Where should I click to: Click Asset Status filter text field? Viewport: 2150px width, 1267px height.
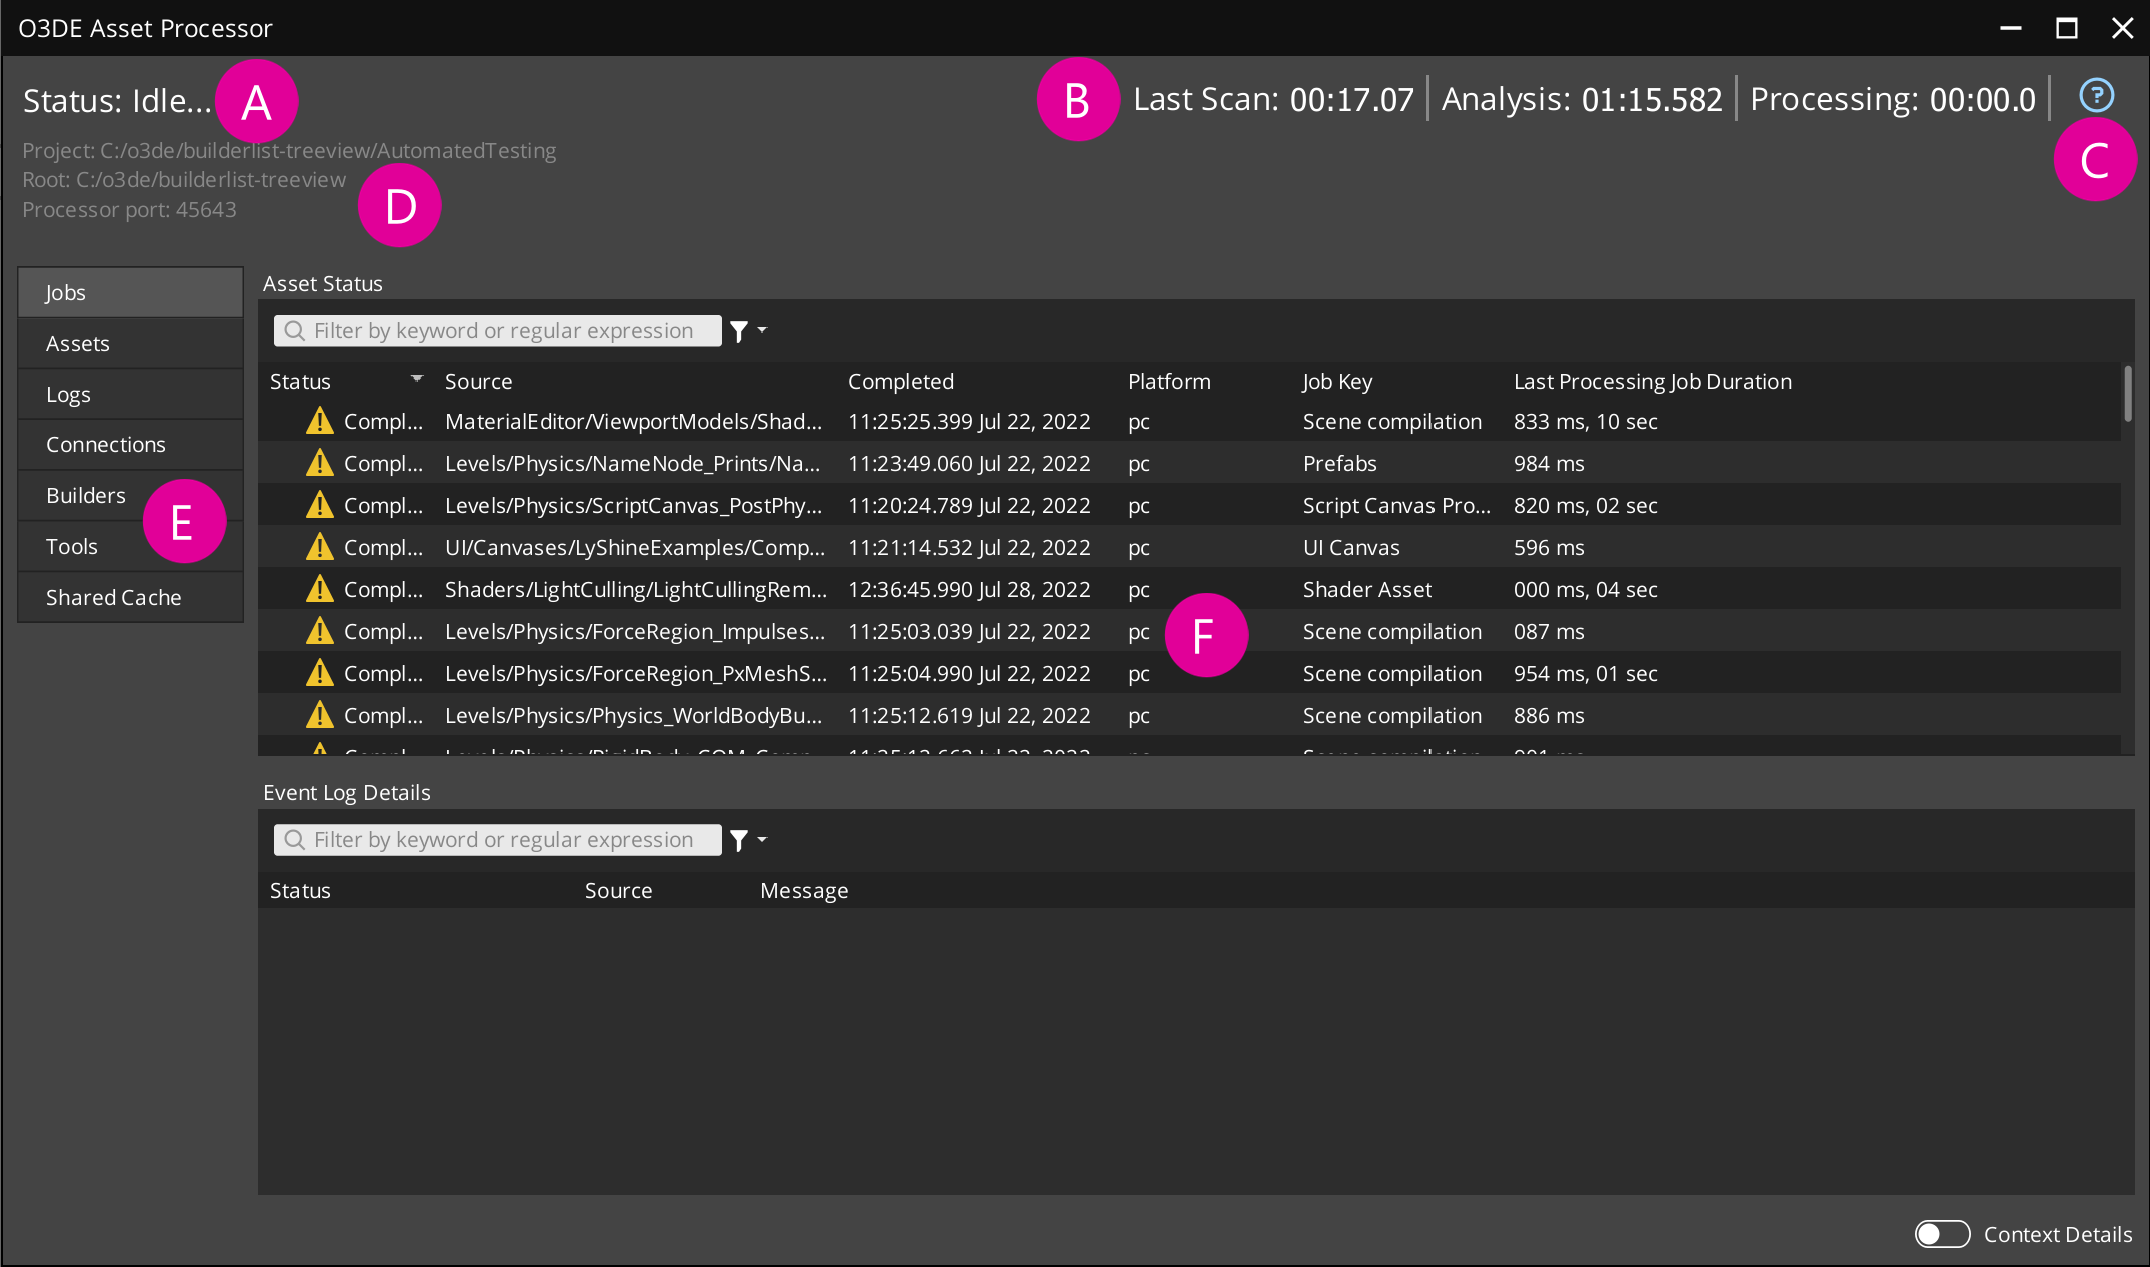click(x=497, y=330)
